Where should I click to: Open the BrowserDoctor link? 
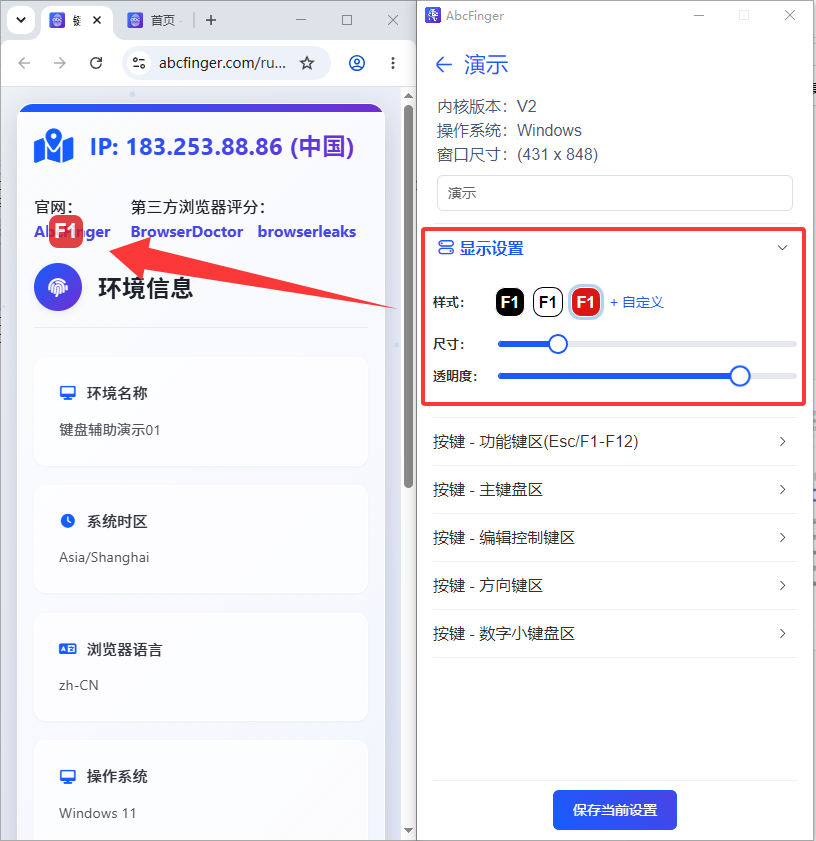tap(187, 232)
